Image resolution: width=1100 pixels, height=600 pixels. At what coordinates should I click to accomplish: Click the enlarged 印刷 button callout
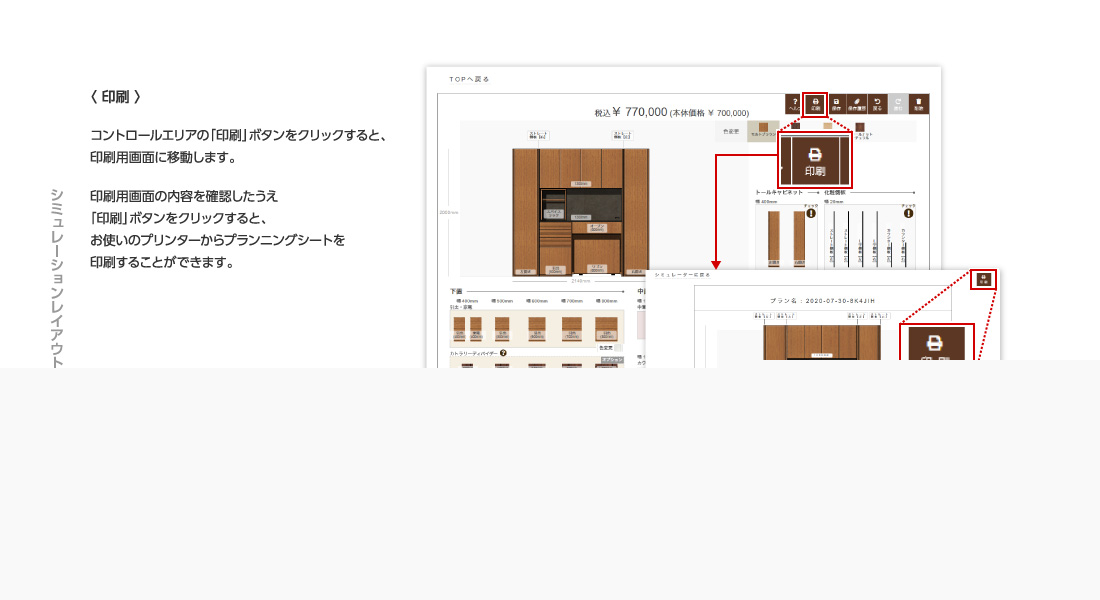click(x=815, y=159)
